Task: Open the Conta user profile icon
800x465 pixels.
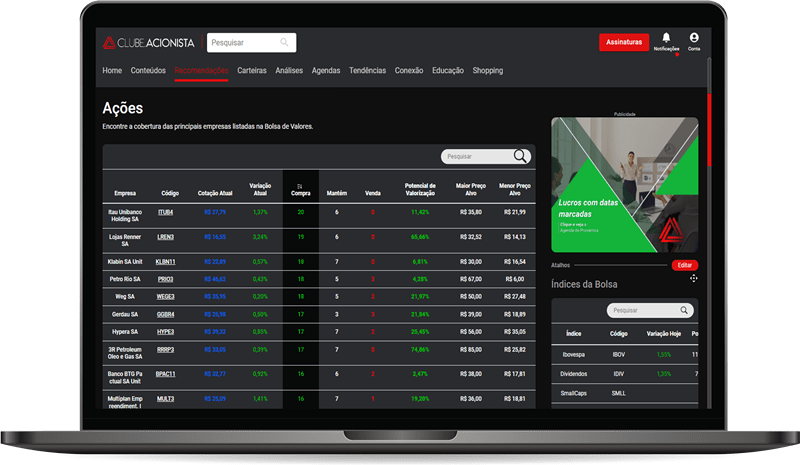Action: click(x=694, y=38)
